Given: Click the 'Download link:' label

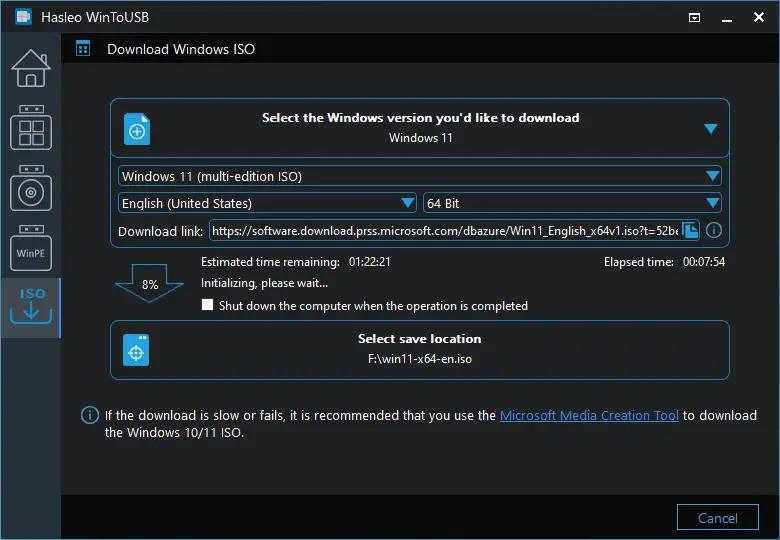Looking at the screenshot, I should pyautogui.click(x=160, y=231).
